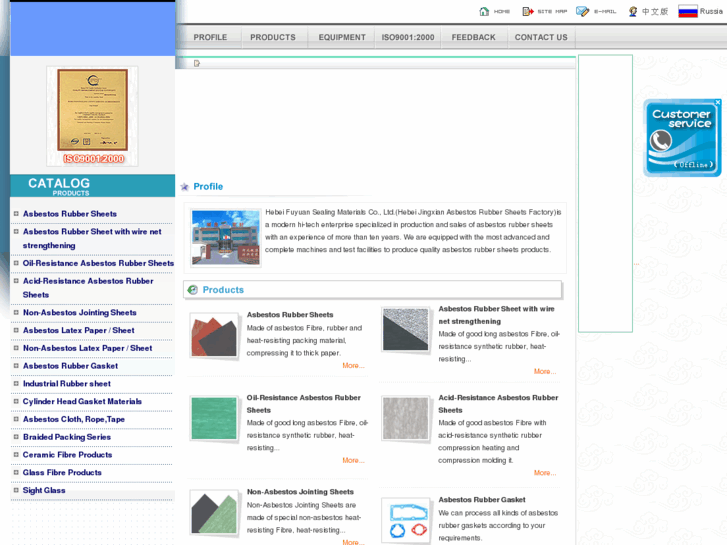Image resolution: width=727 pixels, height=545 pixels.
Task: Open the PRODUCTS menu tab
Action: [x=273, y=37]
